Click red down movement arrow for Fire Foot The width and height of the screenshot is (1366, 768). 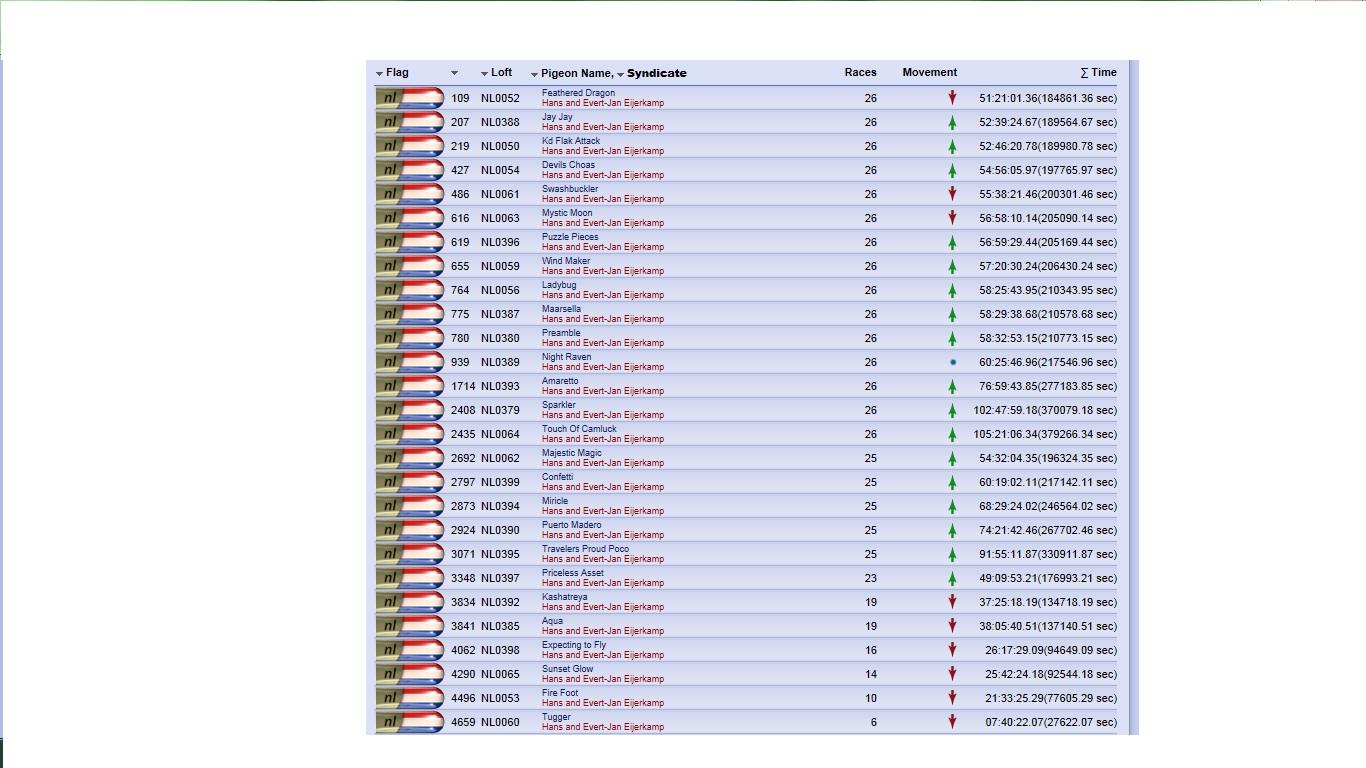point(953,698)
